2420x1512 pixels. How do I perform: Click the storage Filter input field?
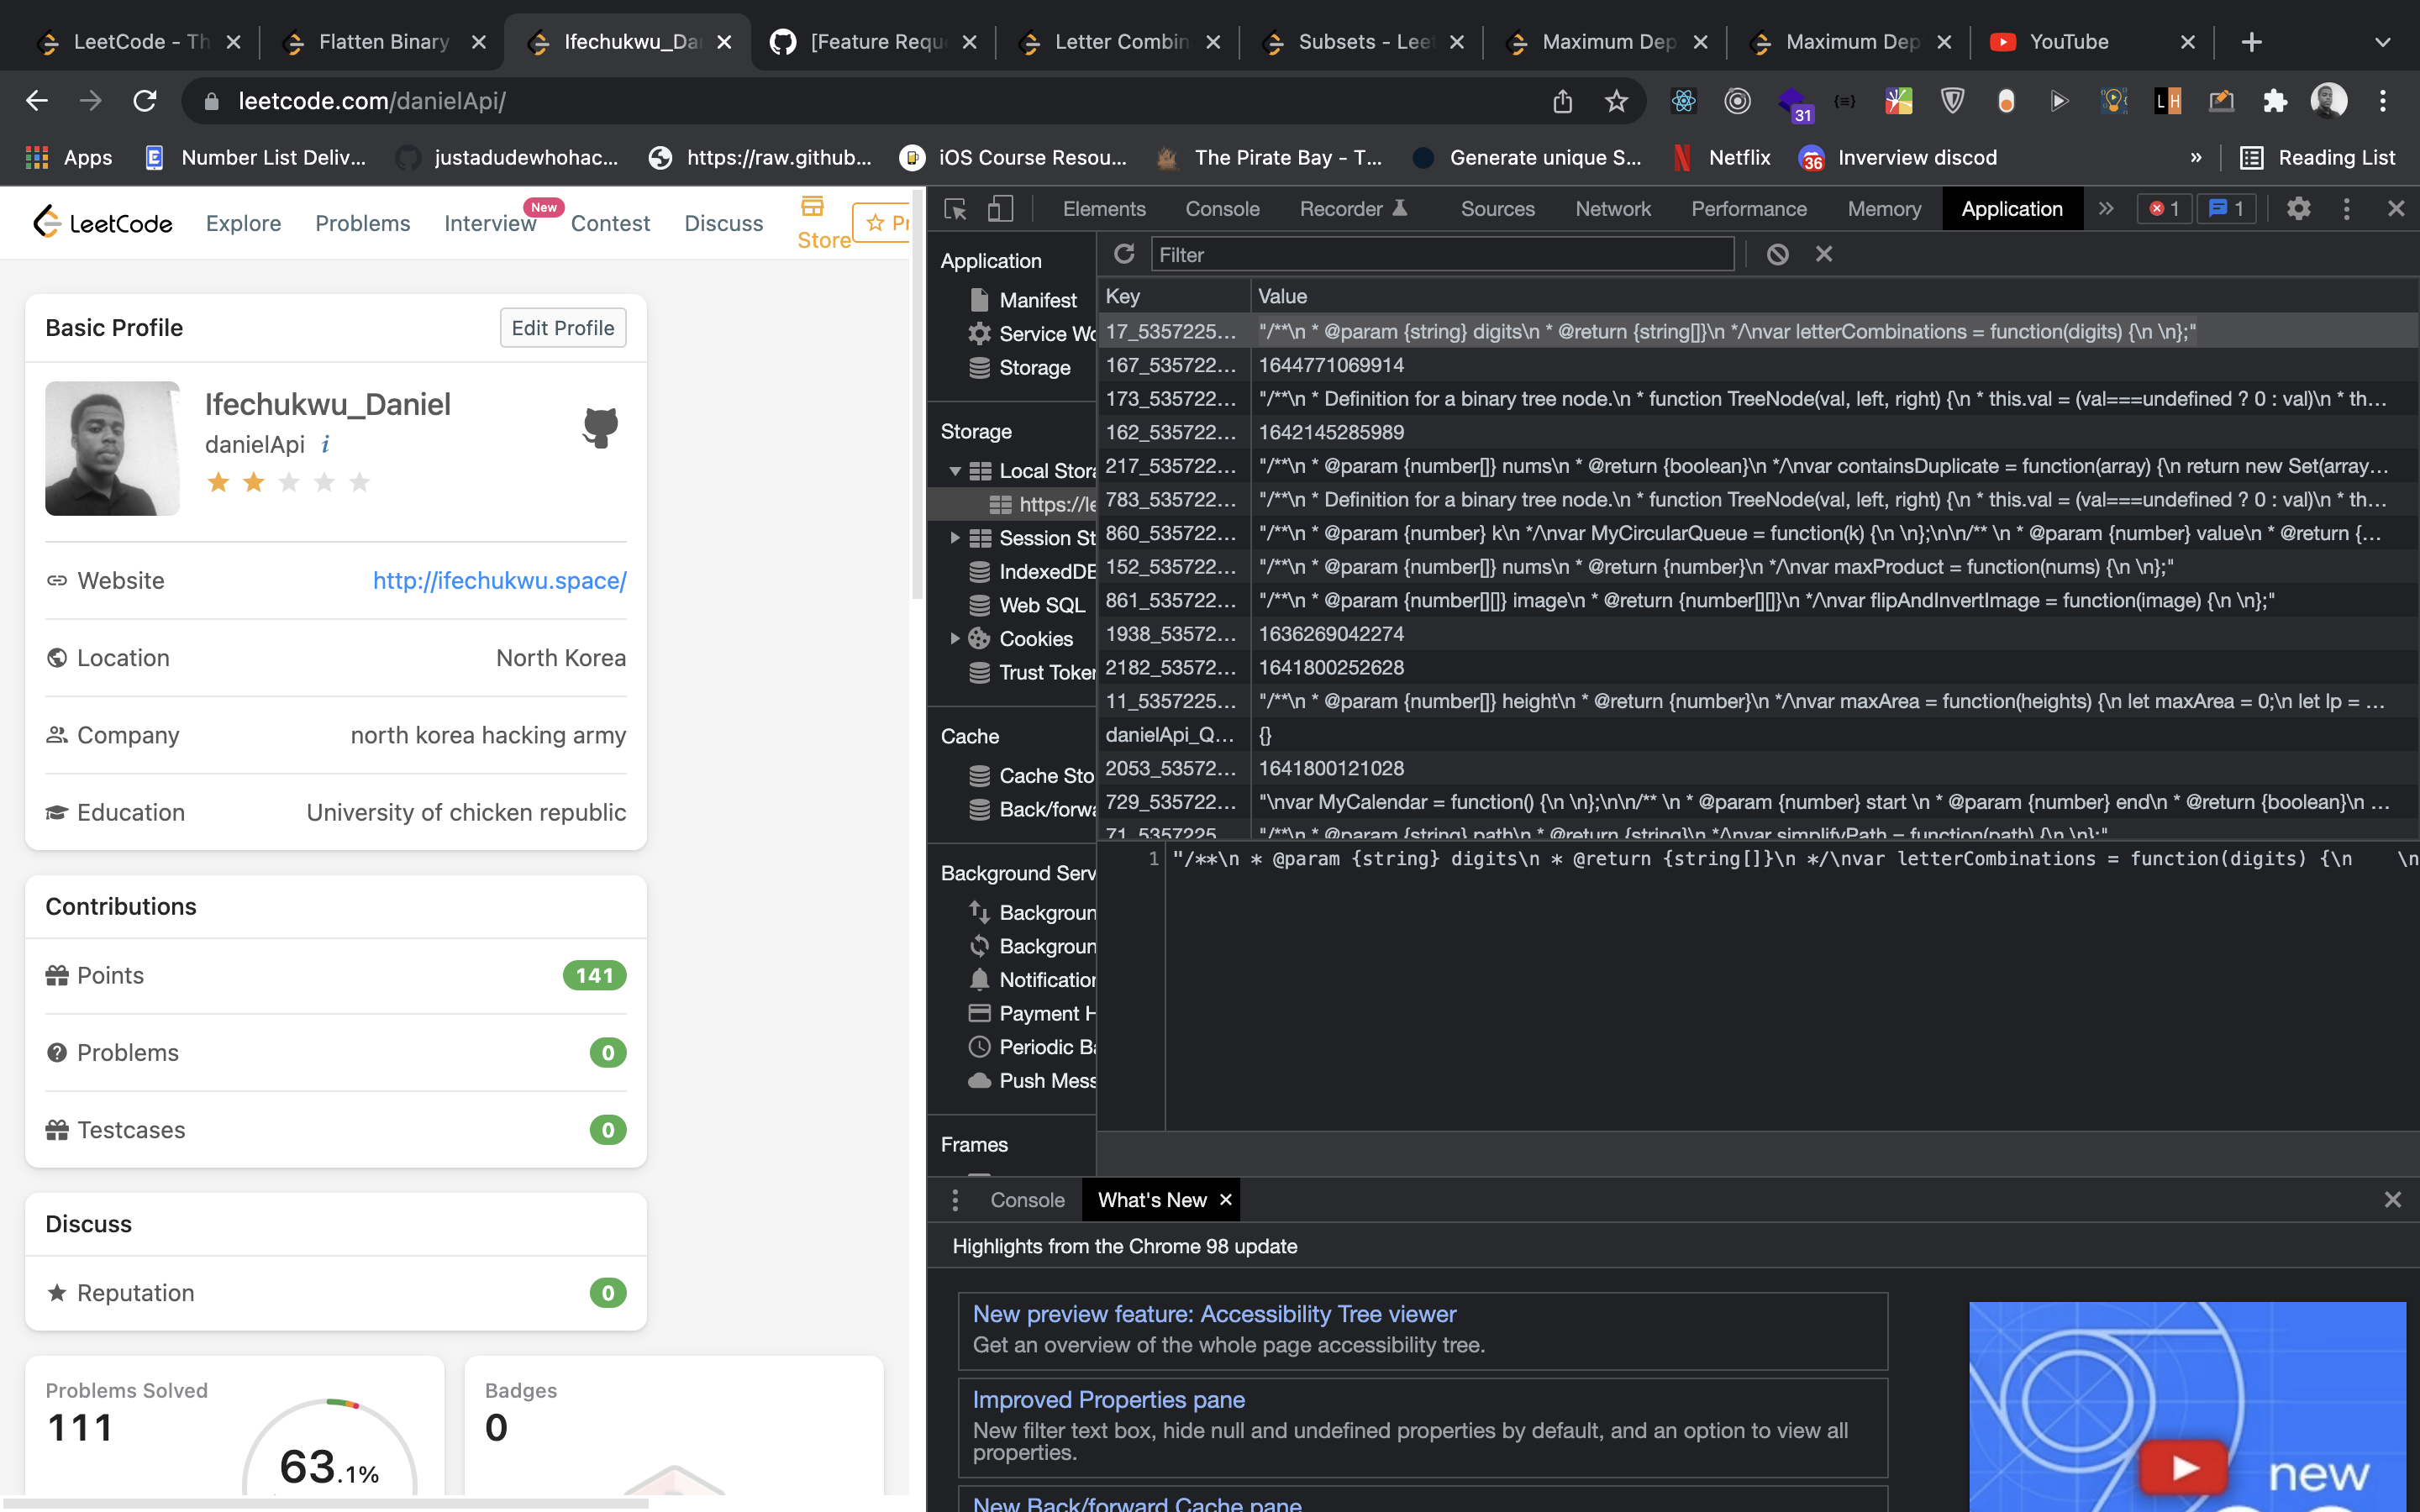[x=1442, y=255]
